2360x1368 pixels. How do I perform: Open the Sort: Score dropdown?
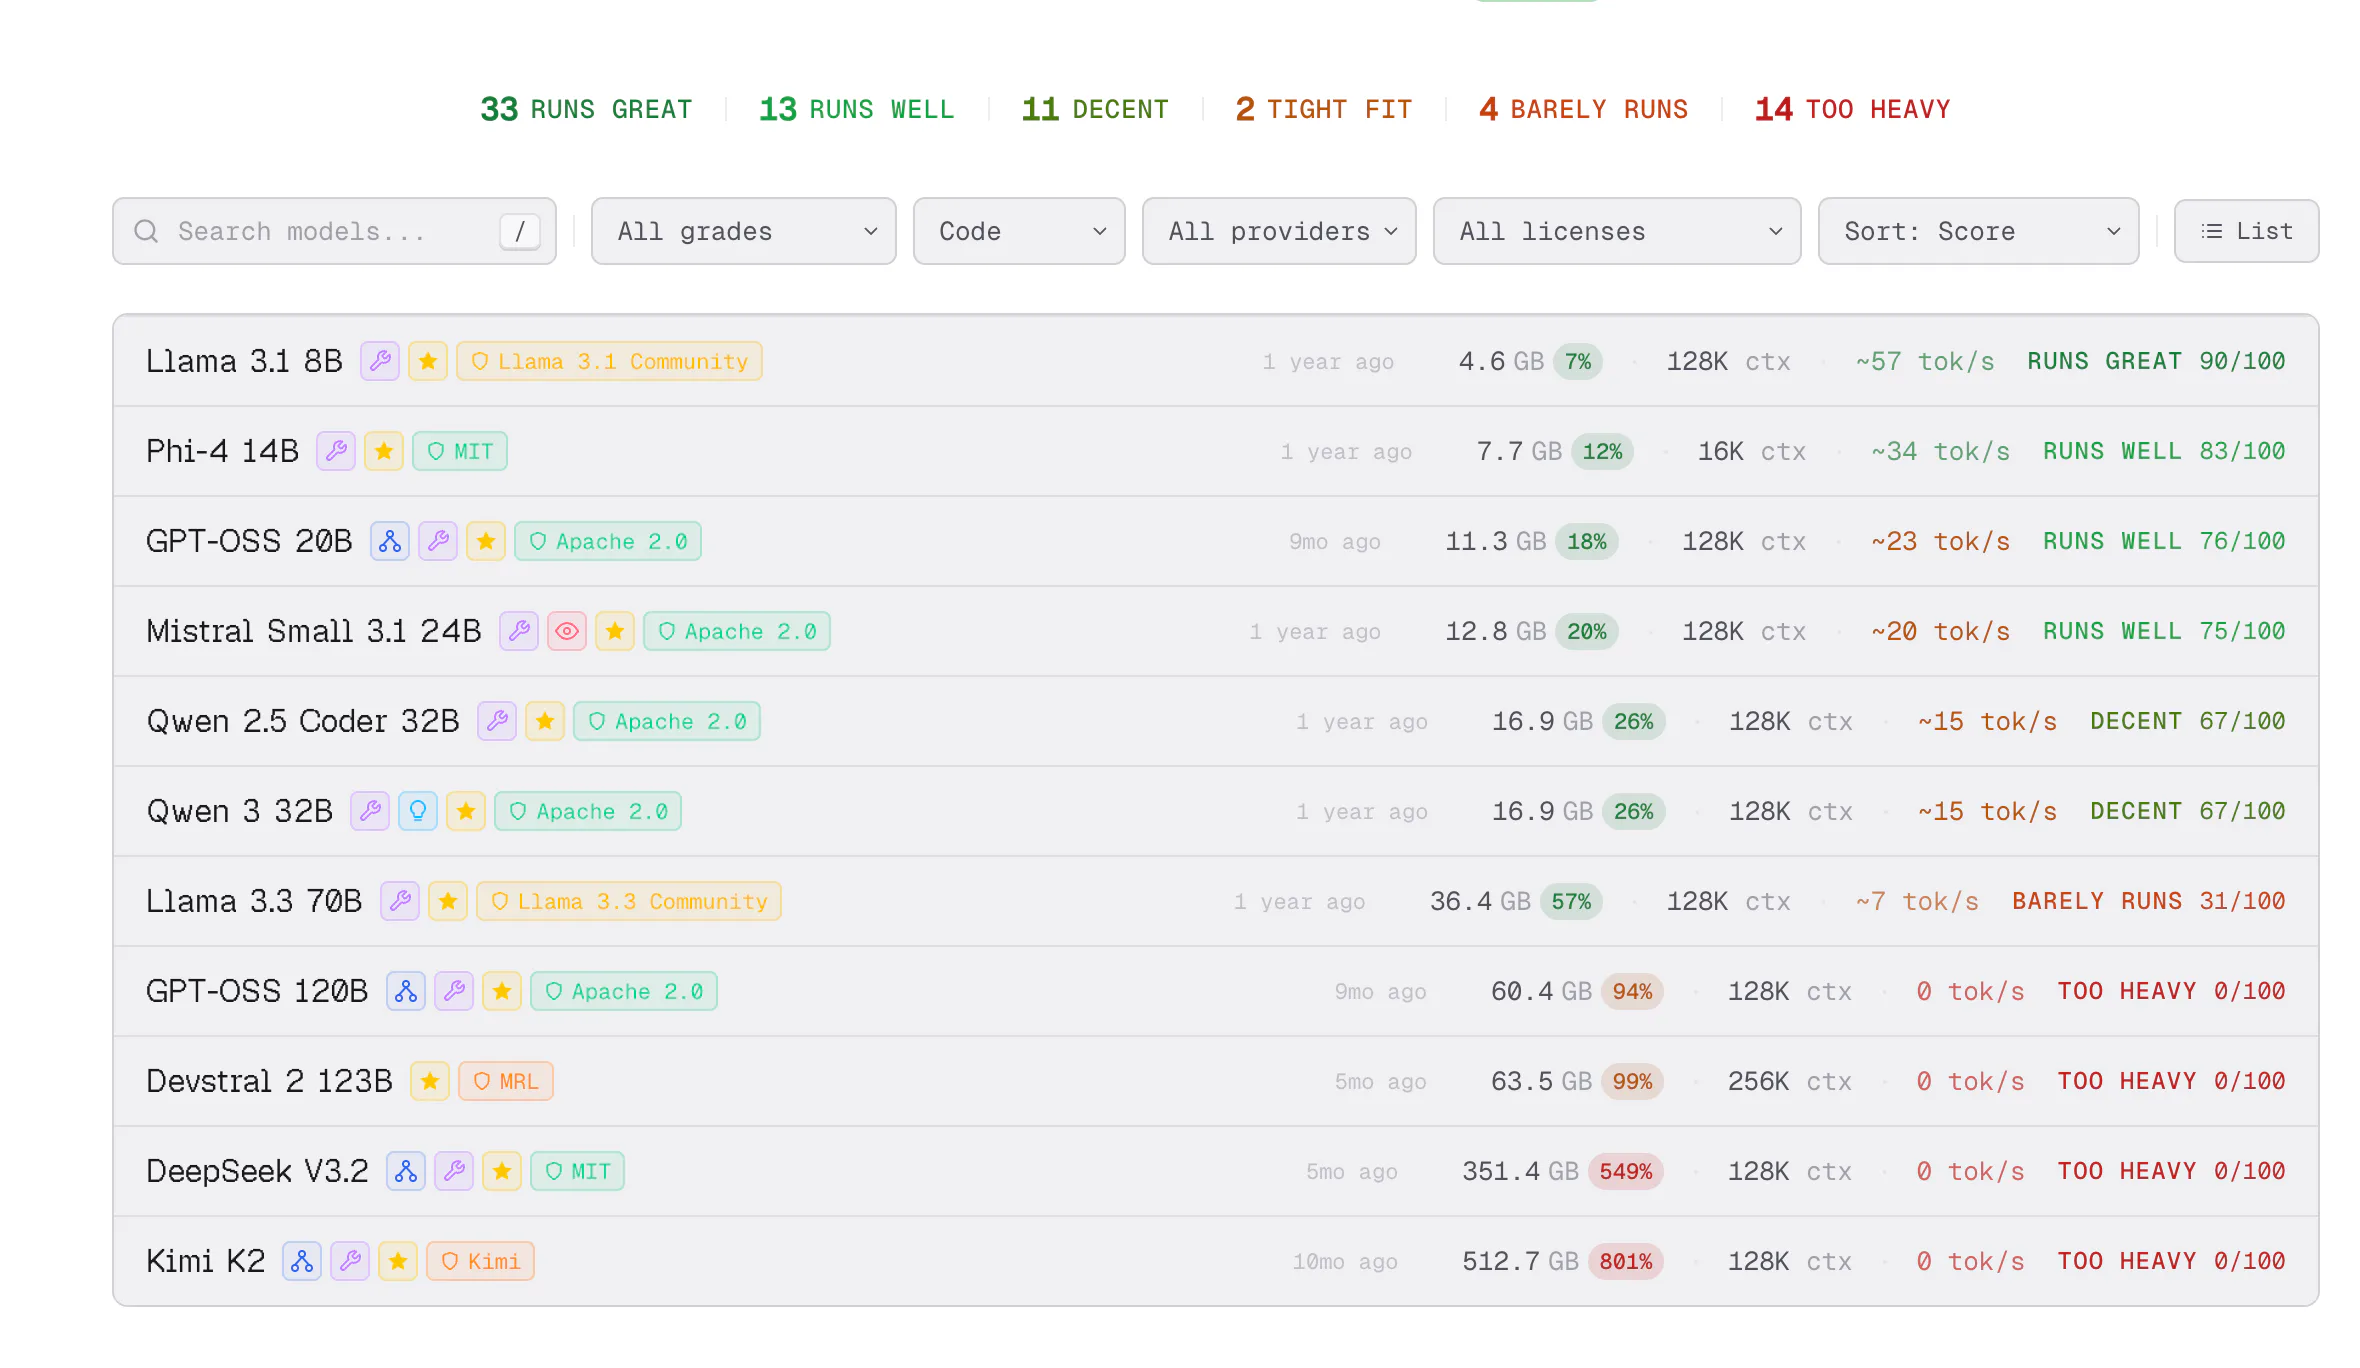pyautogui.click(x=1979, y=231)
